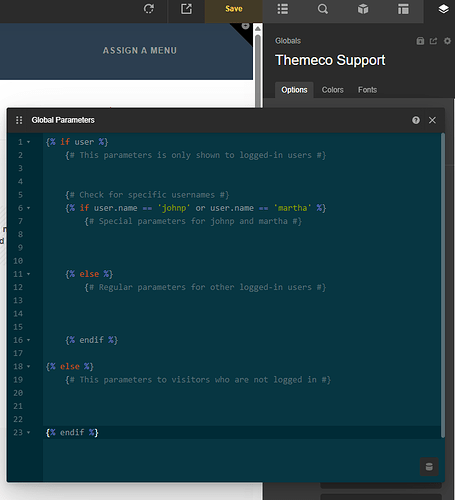Open the layout templates icon
Screen dimensions: 455x500
403,9
